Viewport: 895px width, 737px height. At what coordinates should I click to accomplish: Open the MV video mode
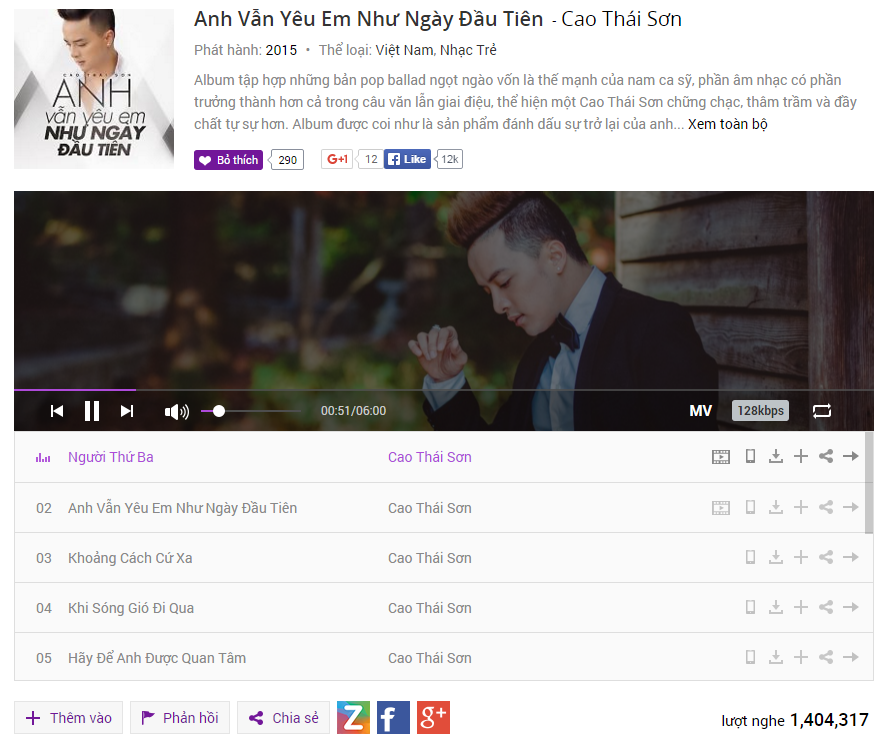click(700, 410)
